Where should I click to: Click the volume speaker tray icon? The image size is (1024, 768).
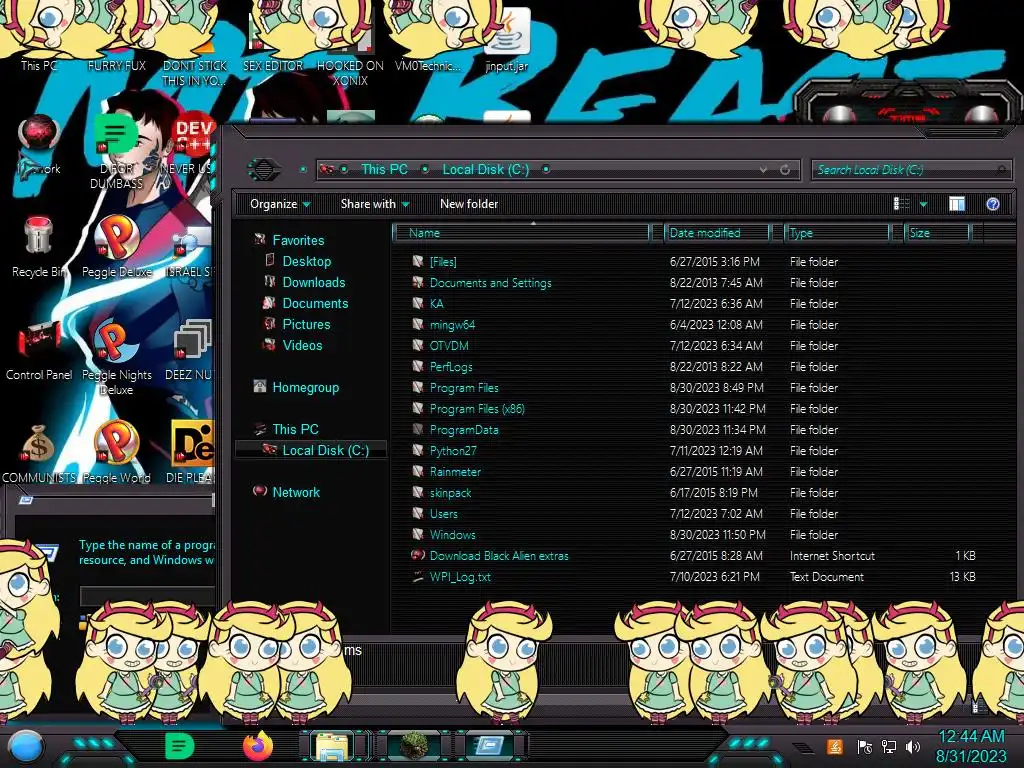coord(912,746)
